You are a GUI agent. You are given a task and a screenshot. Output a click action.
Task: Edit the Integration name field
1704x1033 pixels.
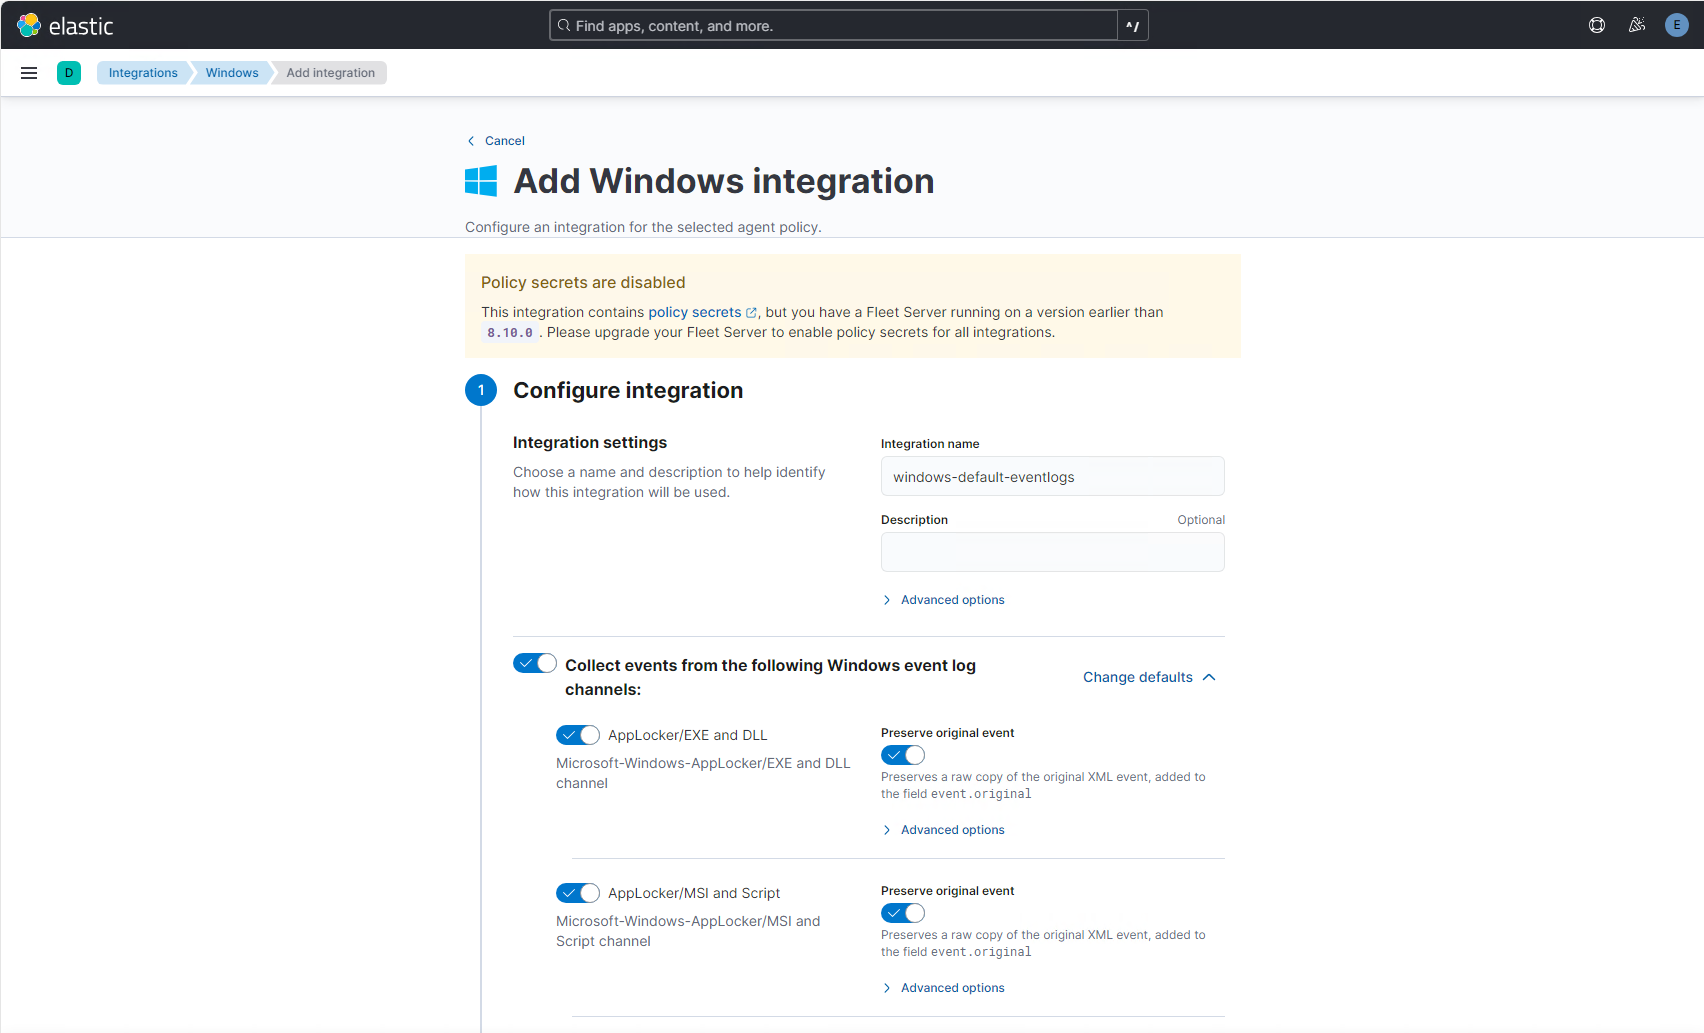(x=1052, y=477)
